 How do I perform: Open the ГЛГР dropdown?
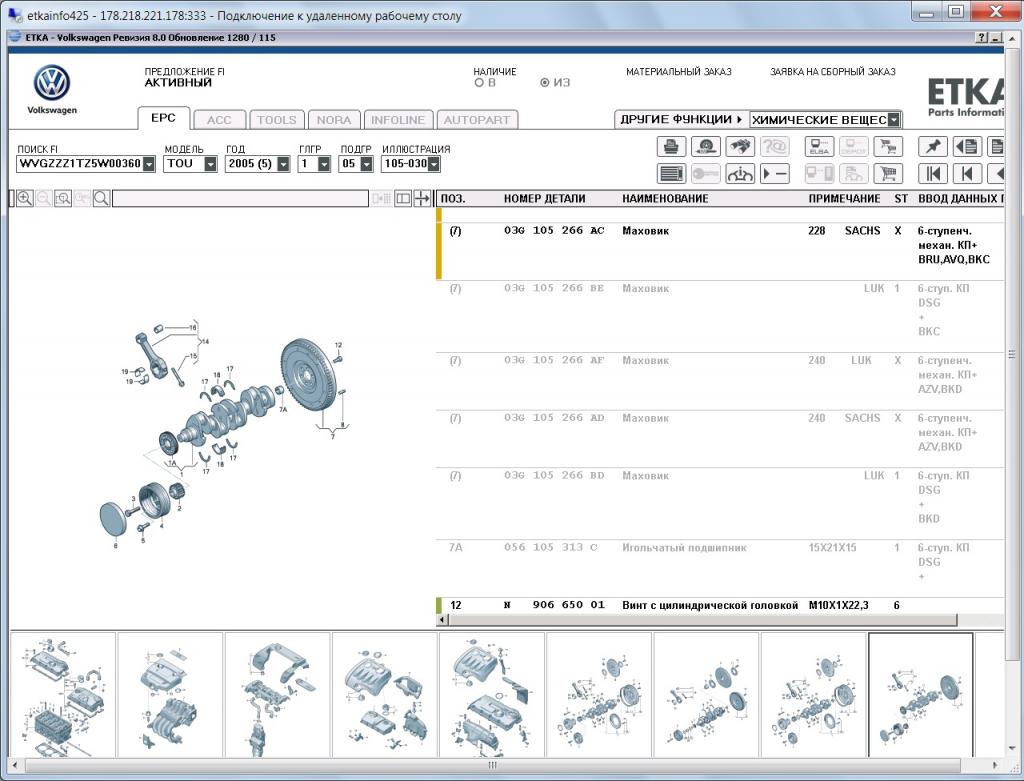[x=324, y=164]
